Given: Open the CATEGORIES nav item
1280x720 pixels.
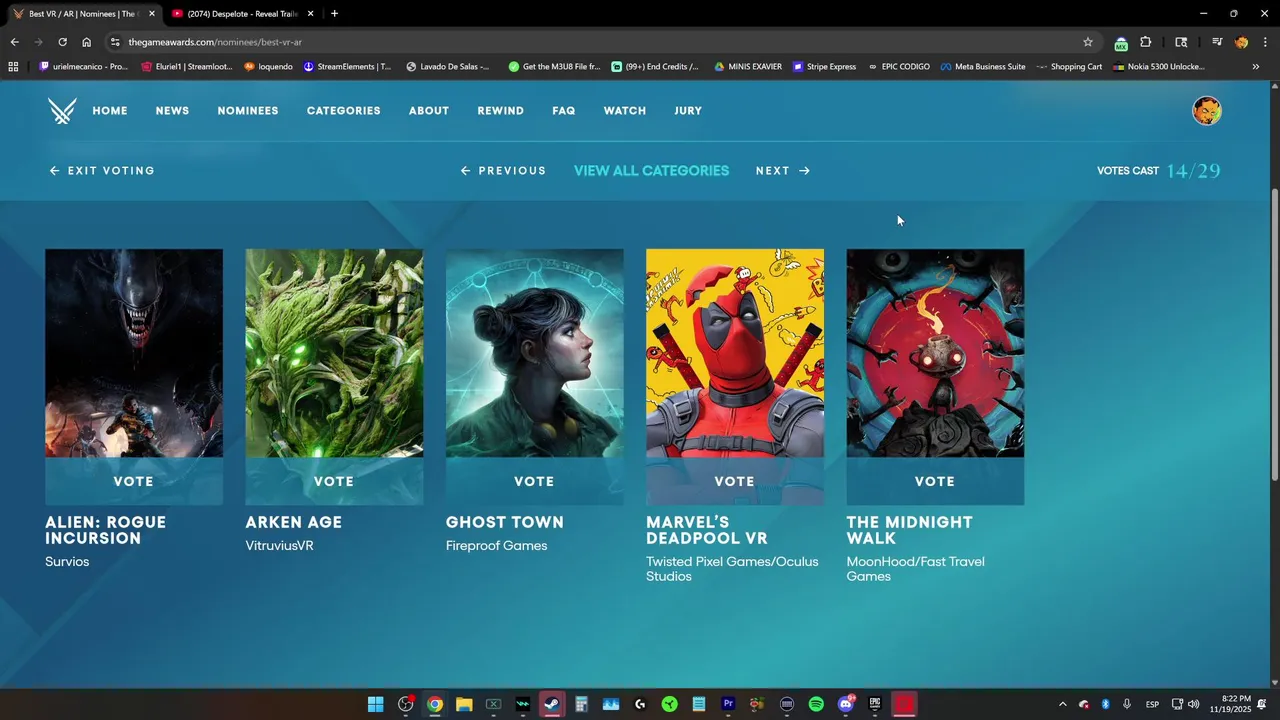Looking at the screenshot, I should coord(343,111).
